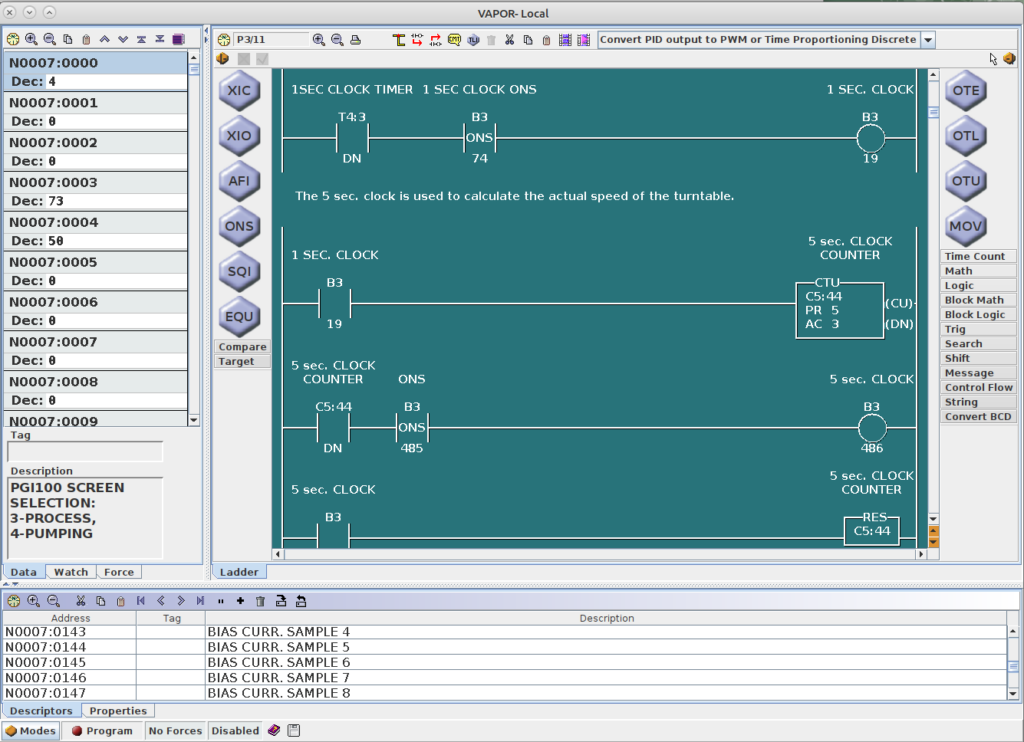Viewport: 1024px width, 742px height.
Task: Select the MOV move instruction tool
Action: click(964, 226)
